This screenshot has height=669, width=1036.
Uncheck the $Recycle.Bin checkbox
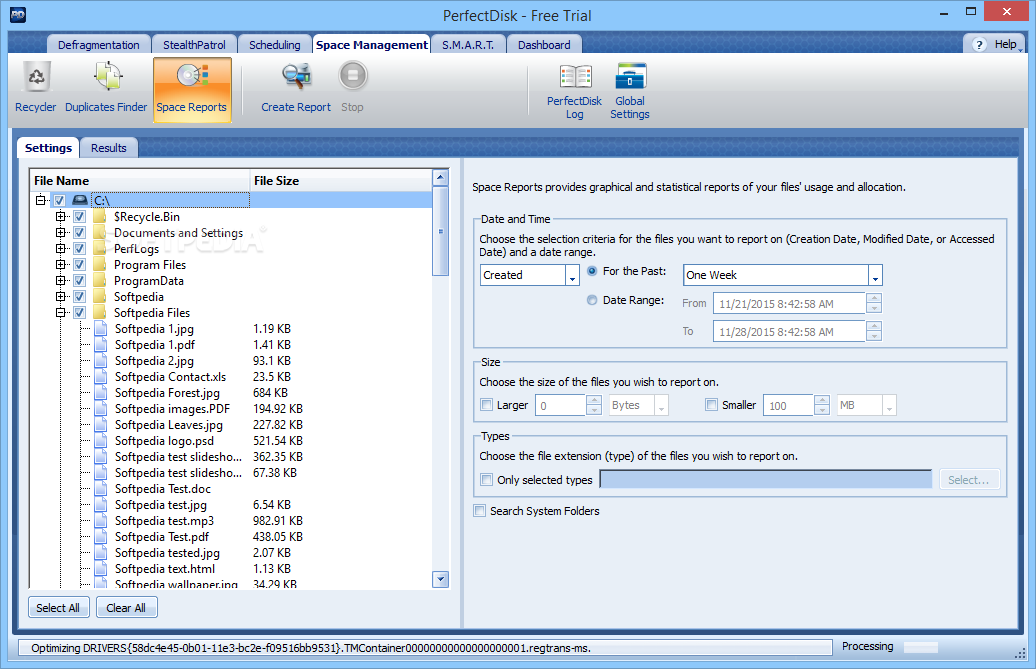[x=79, y=217]
